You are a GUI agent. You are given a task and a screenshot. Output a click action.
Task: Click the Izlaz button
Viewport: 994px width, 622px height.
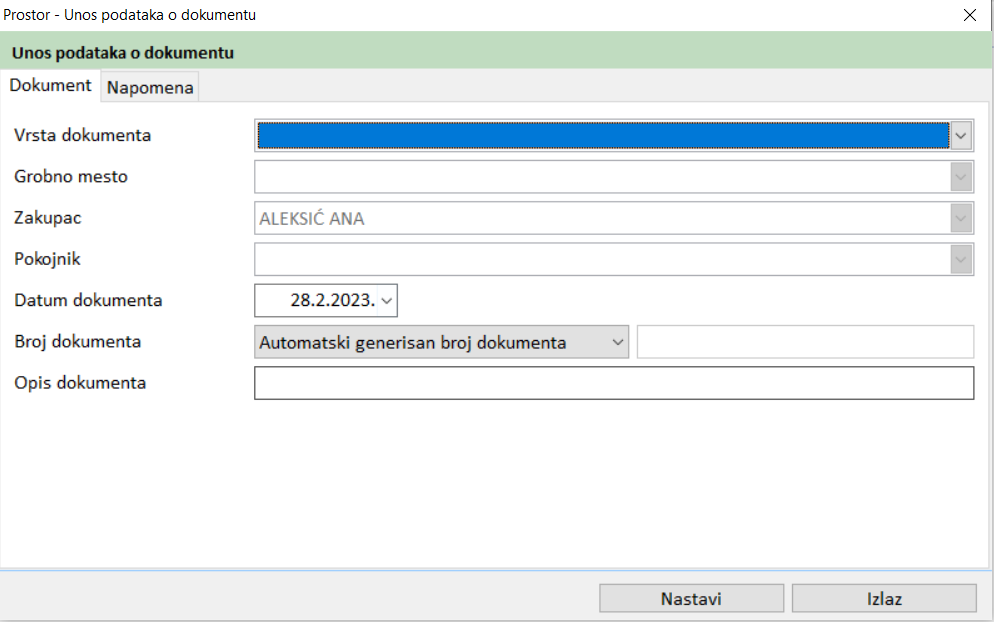(x=884, y=599)
